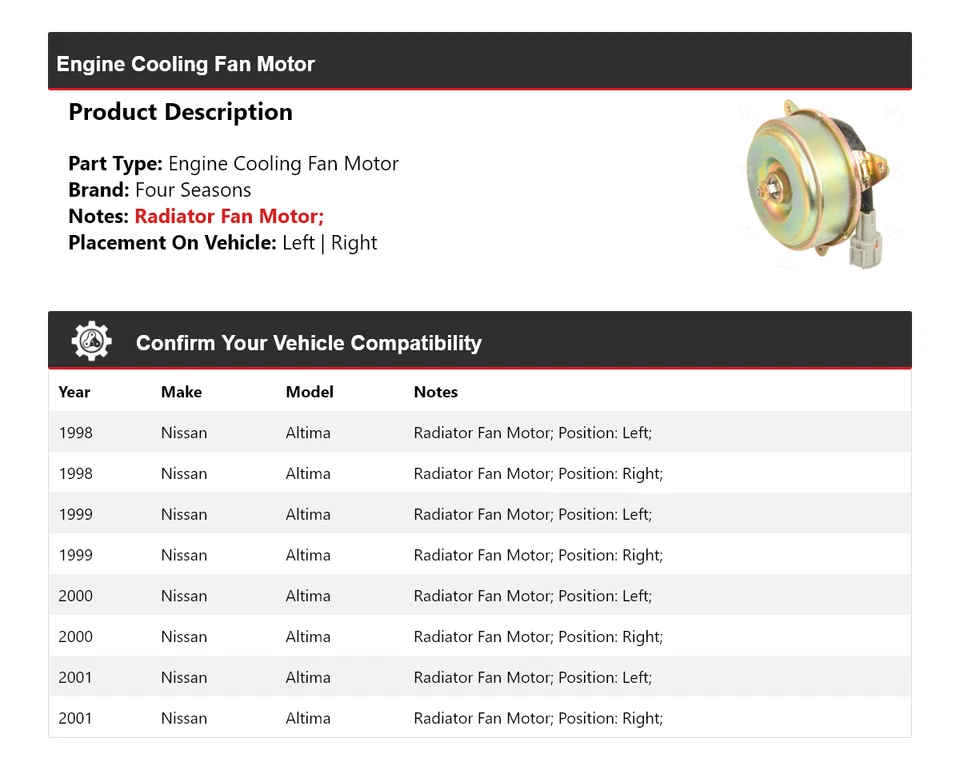Screen dimensions: 960x770
Task: Select the 1999 Altima Position Right row
Action: pyautogui.click(x=479, y=556)
